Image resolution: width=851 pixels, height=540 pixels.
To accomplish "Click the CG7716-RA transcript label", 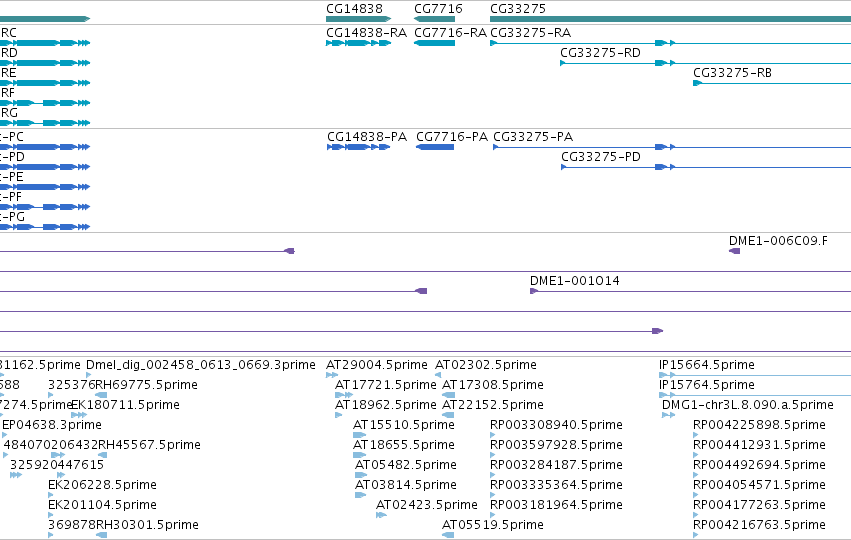I will coord(450,33).
